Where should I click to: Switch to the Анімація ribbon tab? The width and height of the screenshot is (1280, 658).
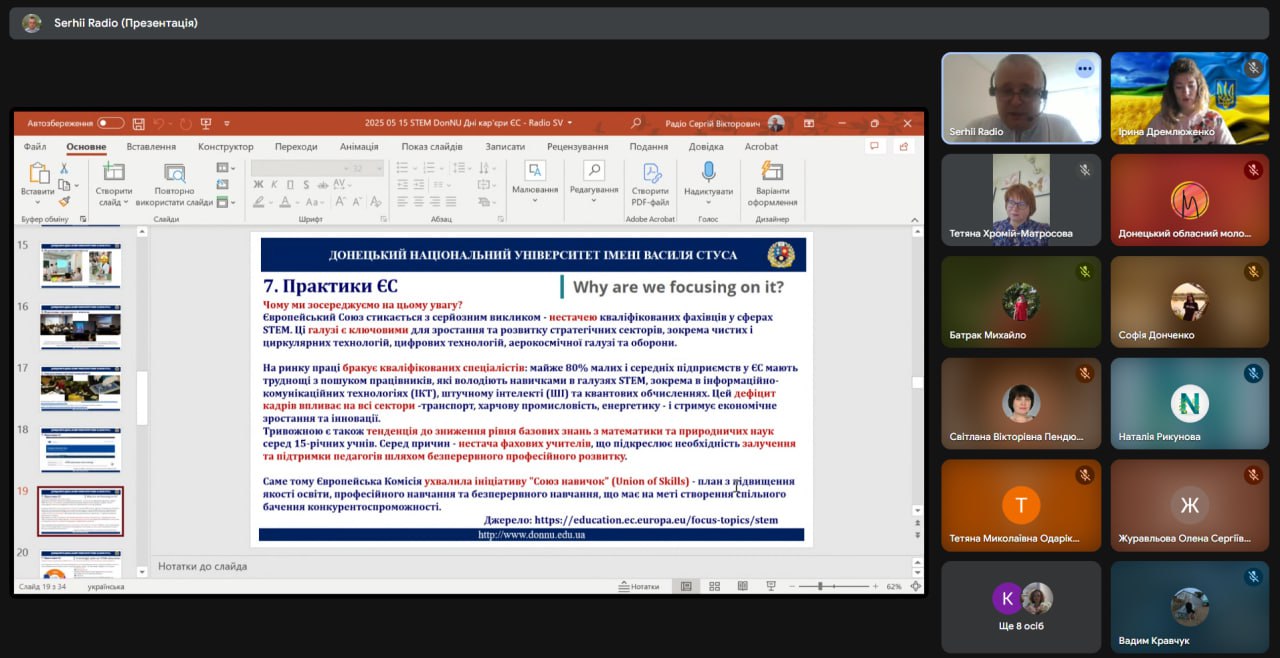tap(359, 147)
